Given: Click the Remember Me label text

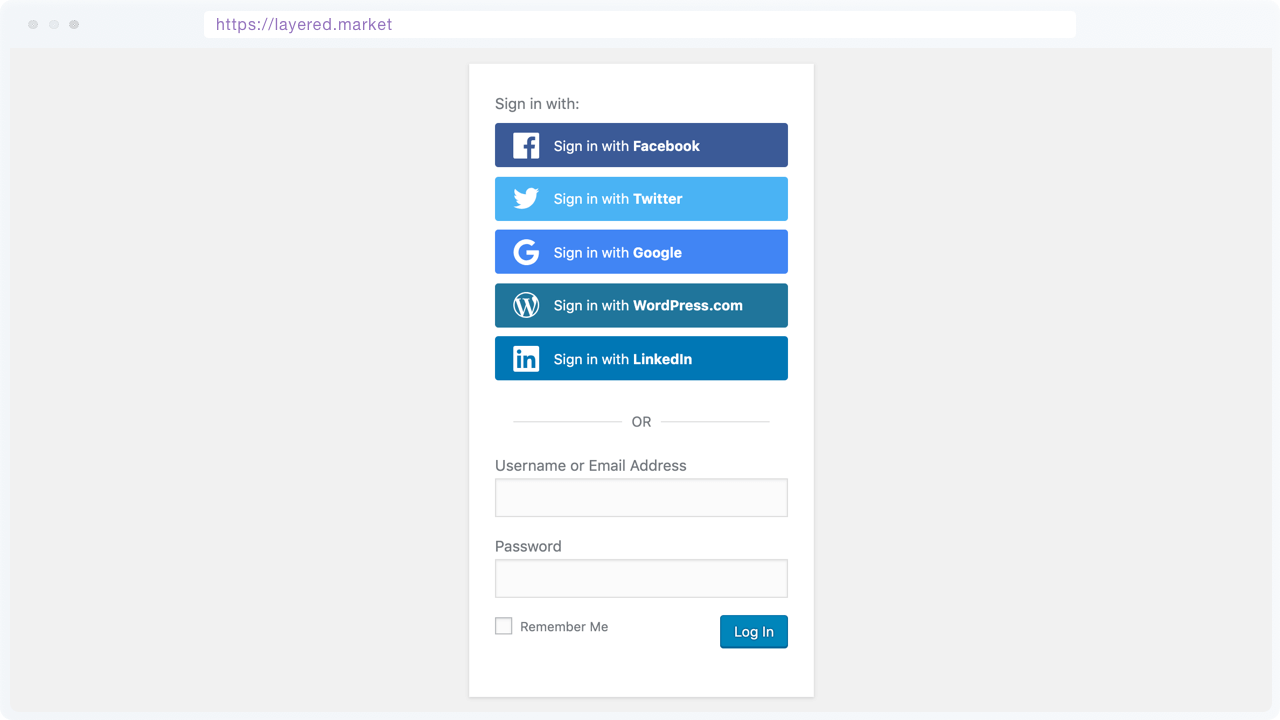Looking at the screenshot, I should [x=563, y=626].
